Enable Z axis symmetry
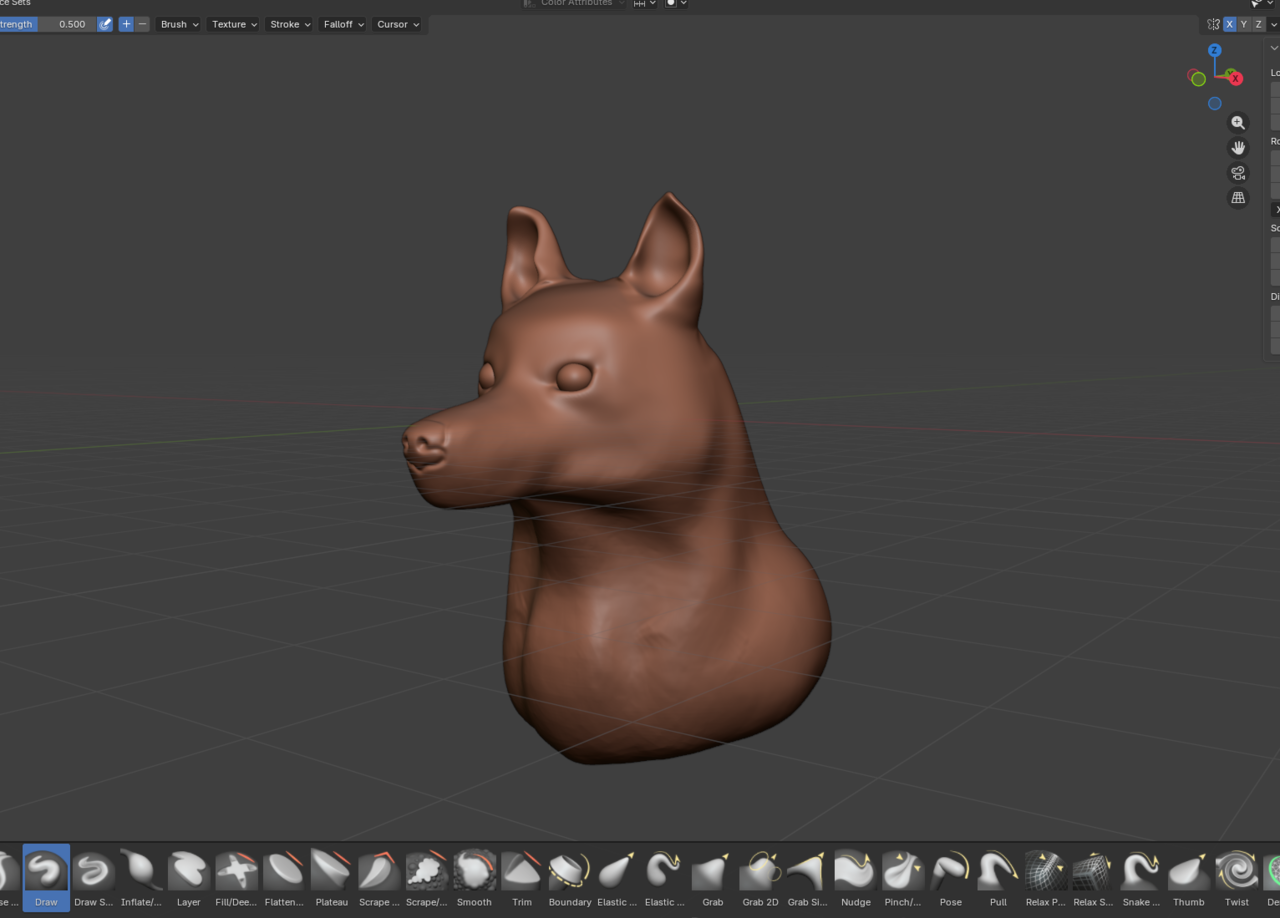Viewport: 1280px width, 918px height. 1257,24
